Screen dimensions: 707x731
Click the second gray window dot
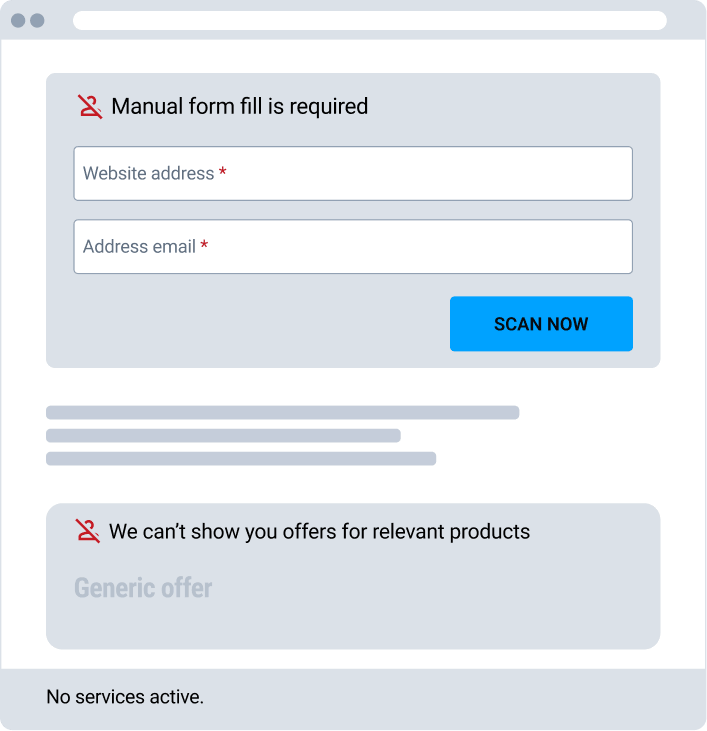pos(37,21)
